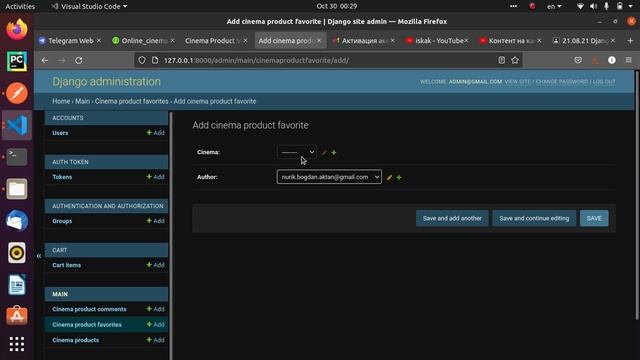Image resolution: width=640 pixels, height=360 pixels.
Task: Add another Cinema with green plus
Action: (334, 153)
